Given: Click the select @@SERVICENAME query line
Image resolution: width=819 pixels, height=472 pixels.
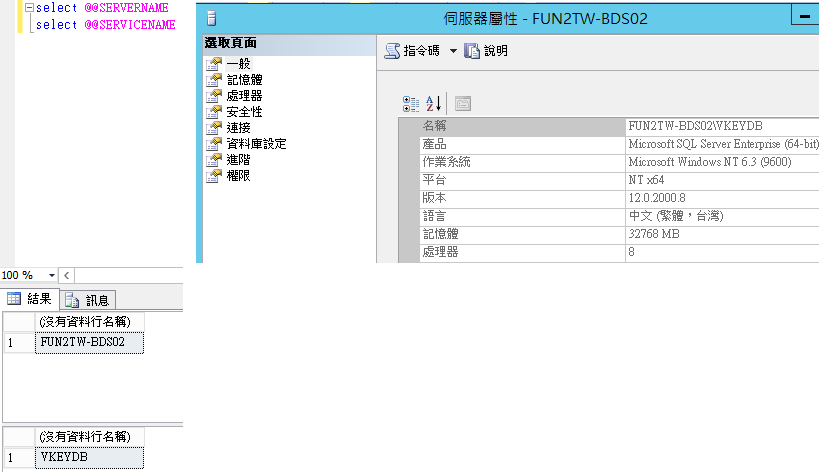Looking at the screenshot, I should 106,25.
